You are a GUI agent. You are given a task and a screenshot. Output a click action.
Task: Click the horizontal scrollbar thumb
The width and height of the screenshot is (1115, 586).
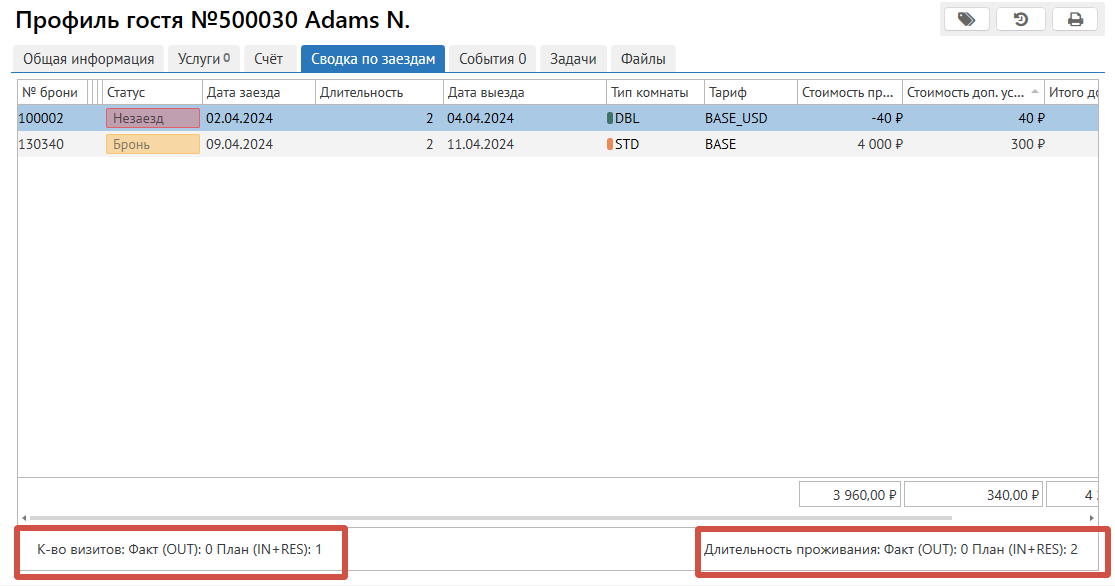491,518
